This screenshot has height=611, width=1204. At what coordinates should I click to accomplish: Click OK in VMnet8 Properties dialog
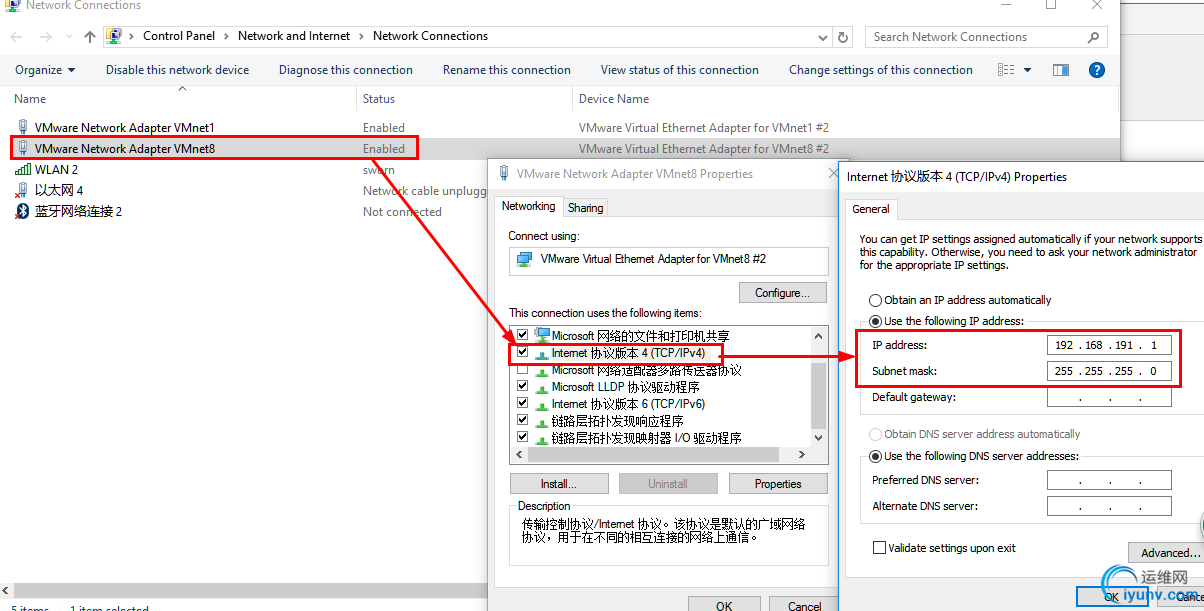coord(725,603)
